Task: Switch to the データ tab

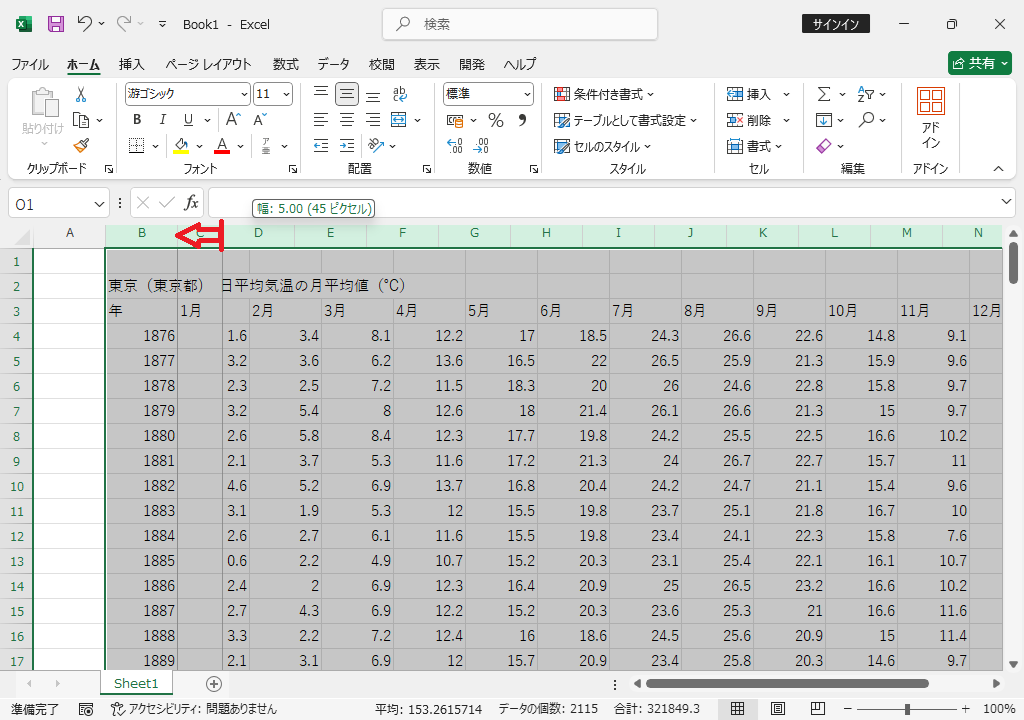Action: (x=334, y=64)
